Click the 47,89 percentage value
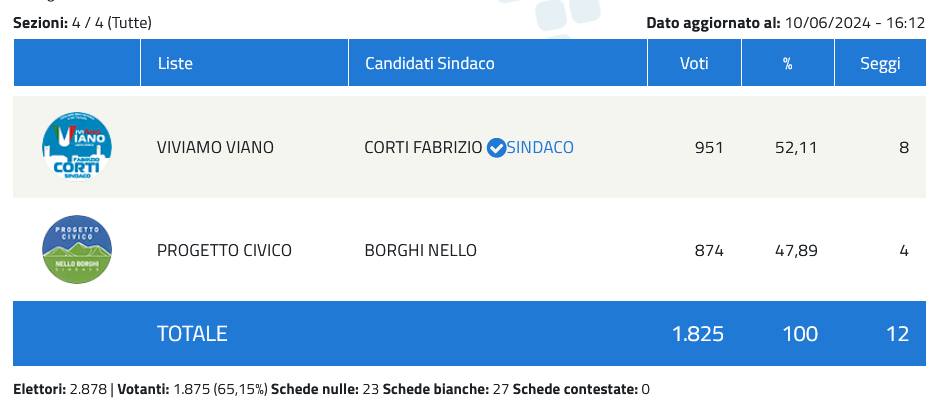 796,250
